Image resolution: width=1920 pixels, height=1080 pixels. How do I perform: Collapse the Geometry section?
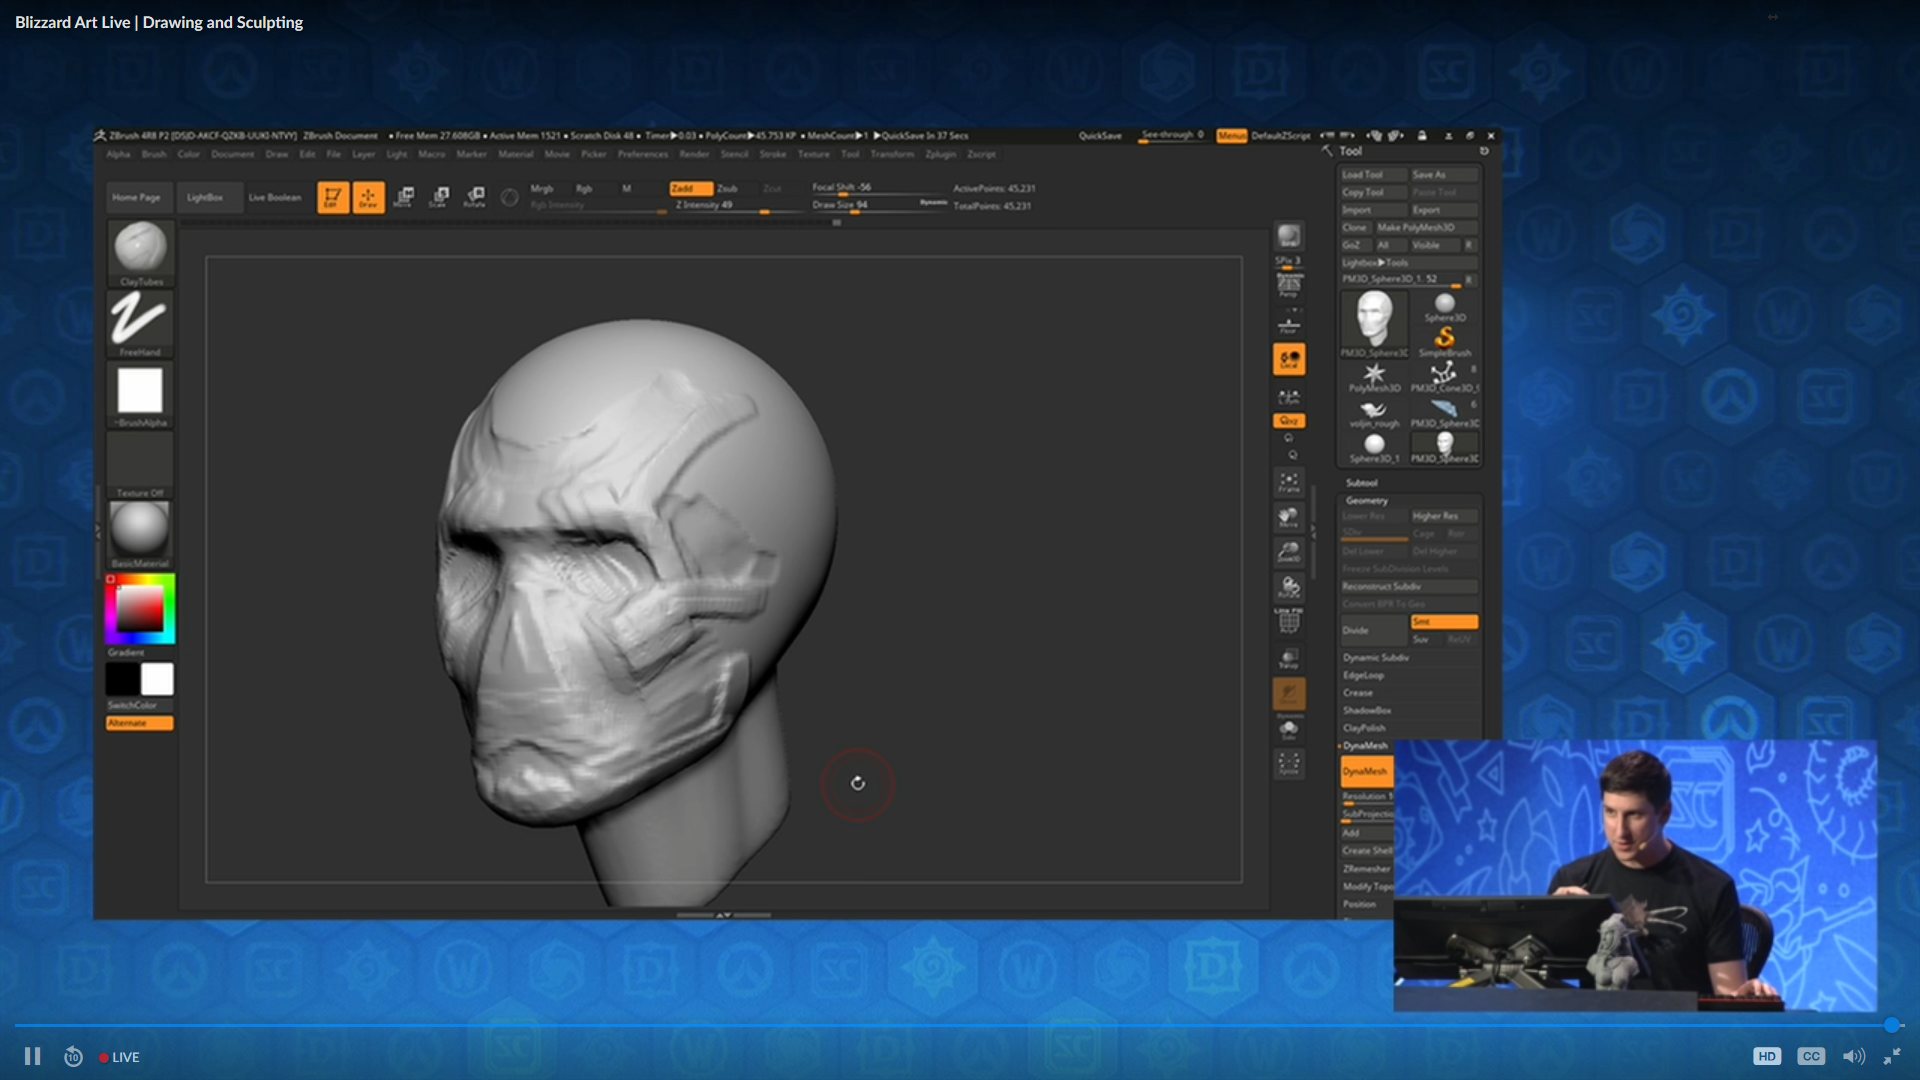click(1366, 500)
